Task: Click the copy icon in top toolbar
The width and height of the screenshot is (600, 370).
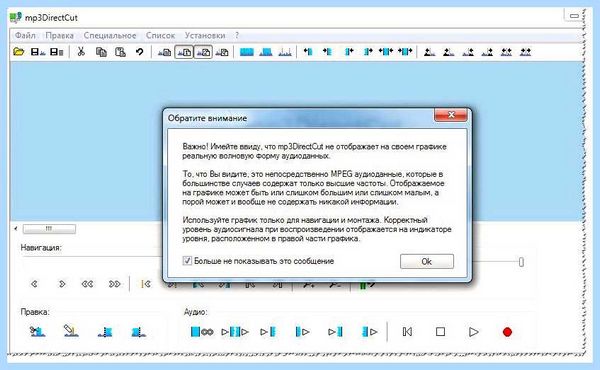Action: (x=101, y=52)
